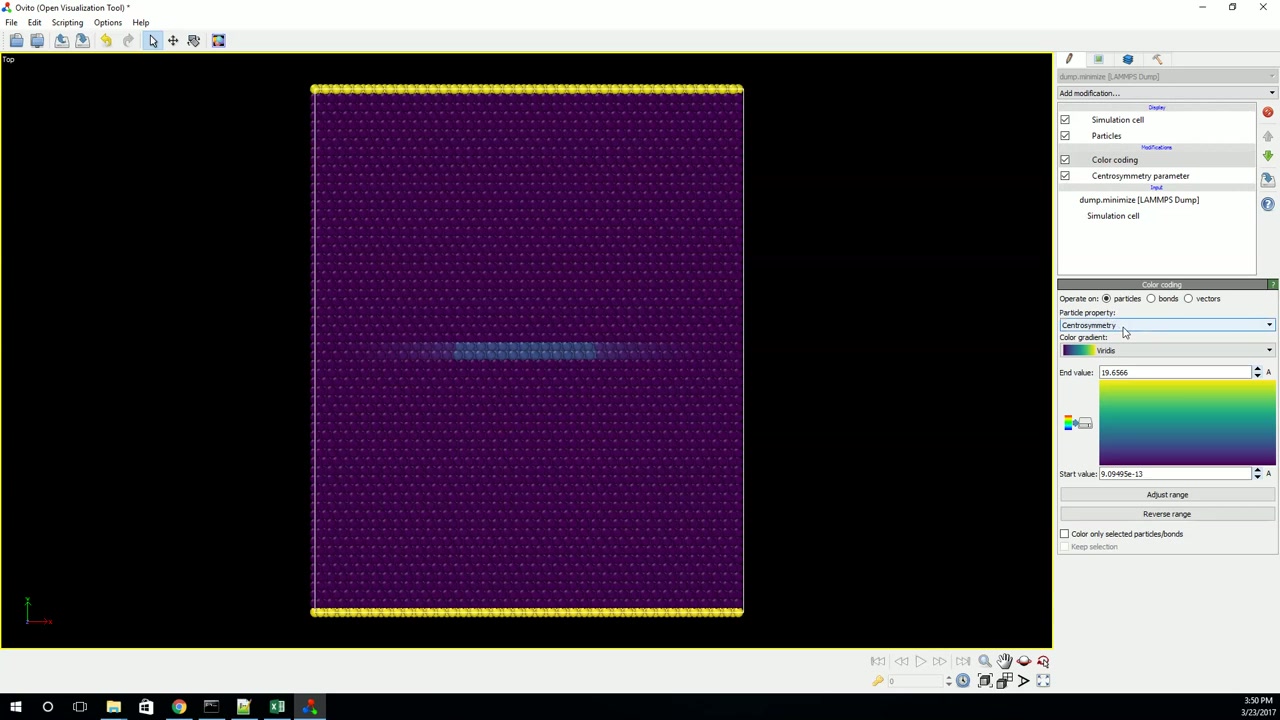Click the Orbit camera tool
This screenshot has height=720, width=1280.
click(1024, 661)
